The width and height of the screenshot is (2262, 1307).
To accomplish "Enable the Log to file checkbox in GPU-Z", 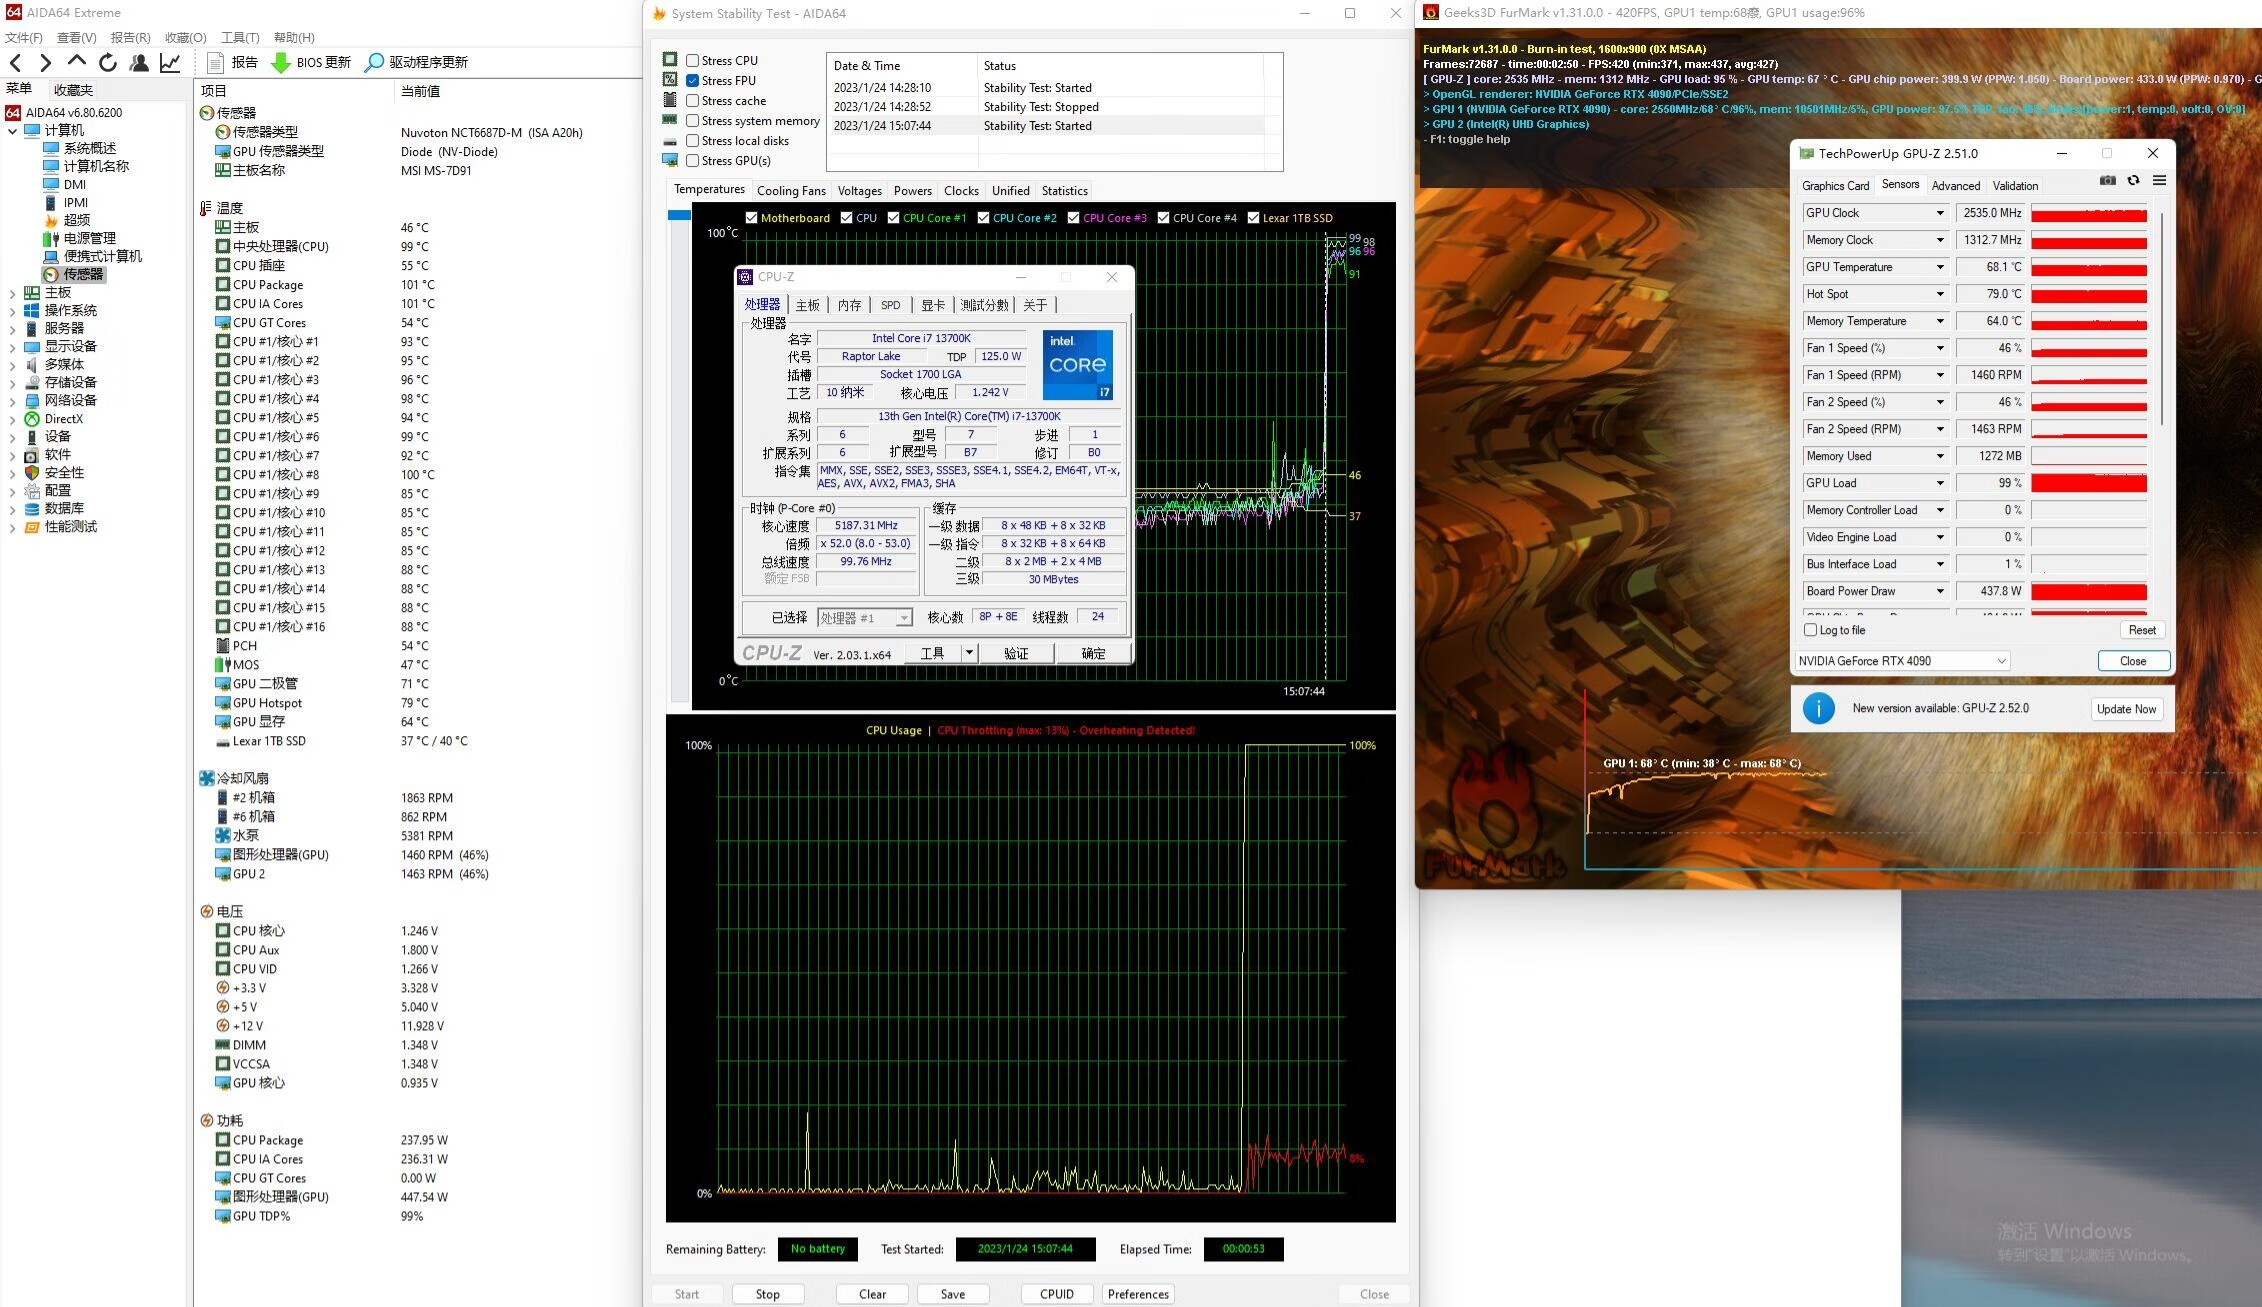I will pos(1810,630).
